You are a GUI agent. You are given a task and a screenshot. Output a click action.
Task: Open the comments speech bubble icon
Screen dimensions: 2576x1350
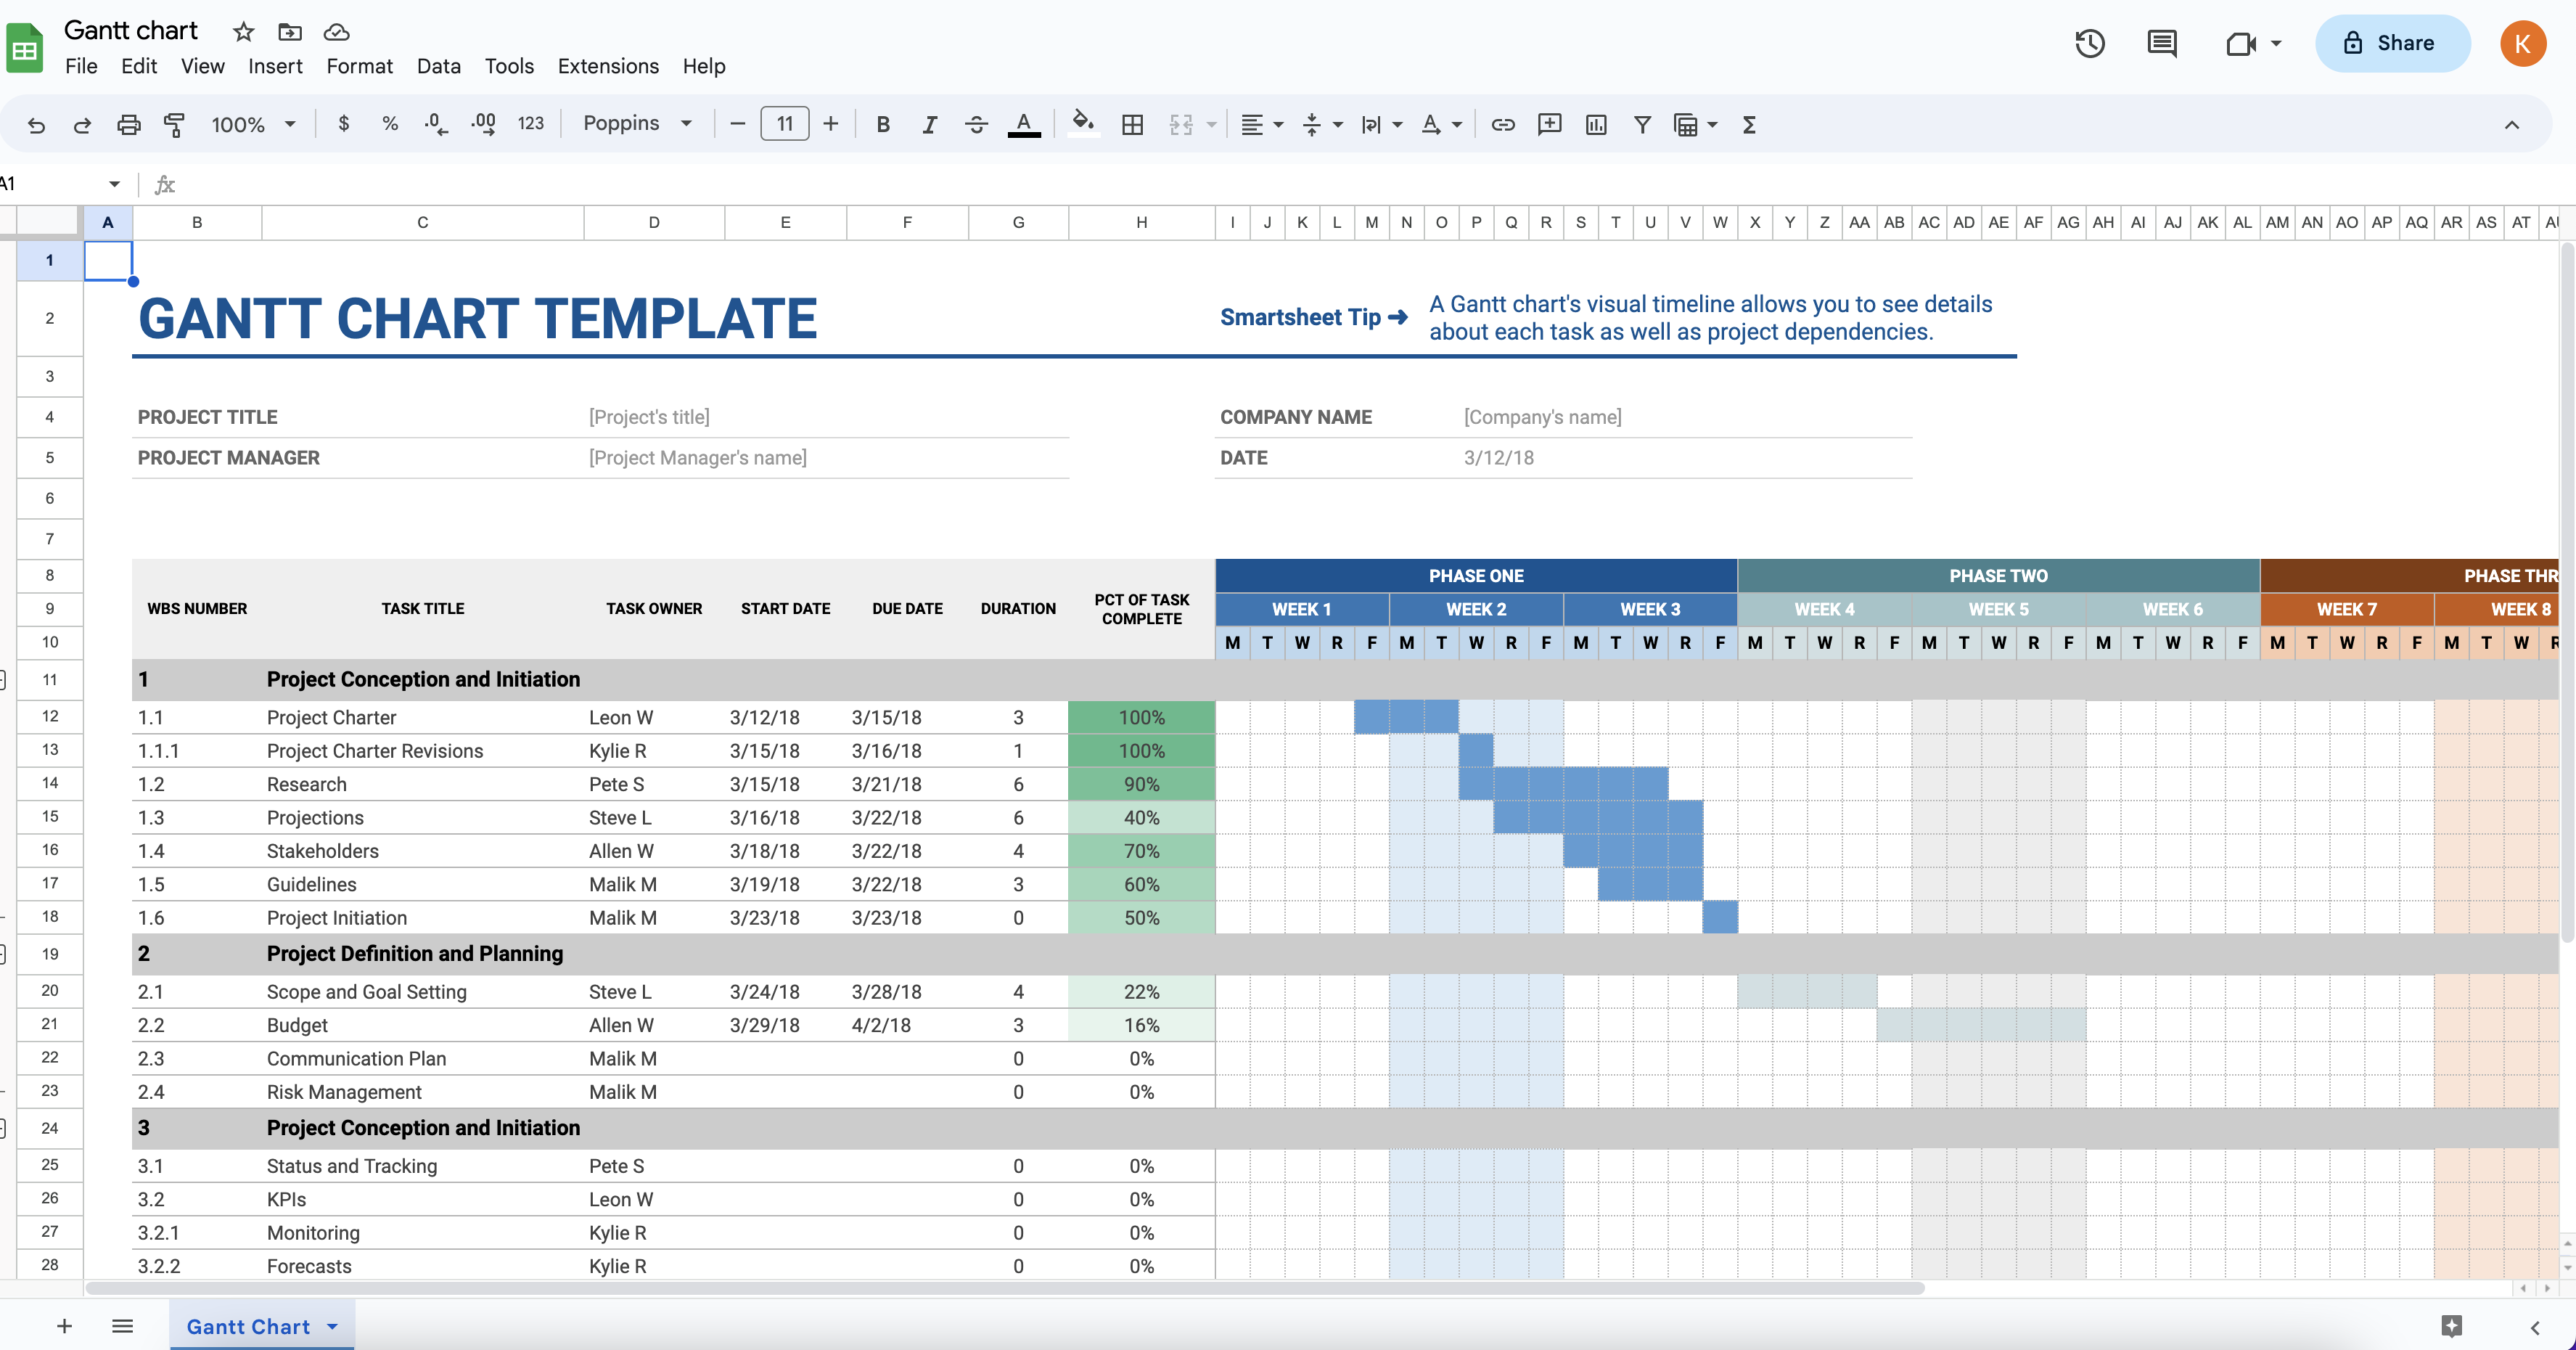[x=2161, y=43]
